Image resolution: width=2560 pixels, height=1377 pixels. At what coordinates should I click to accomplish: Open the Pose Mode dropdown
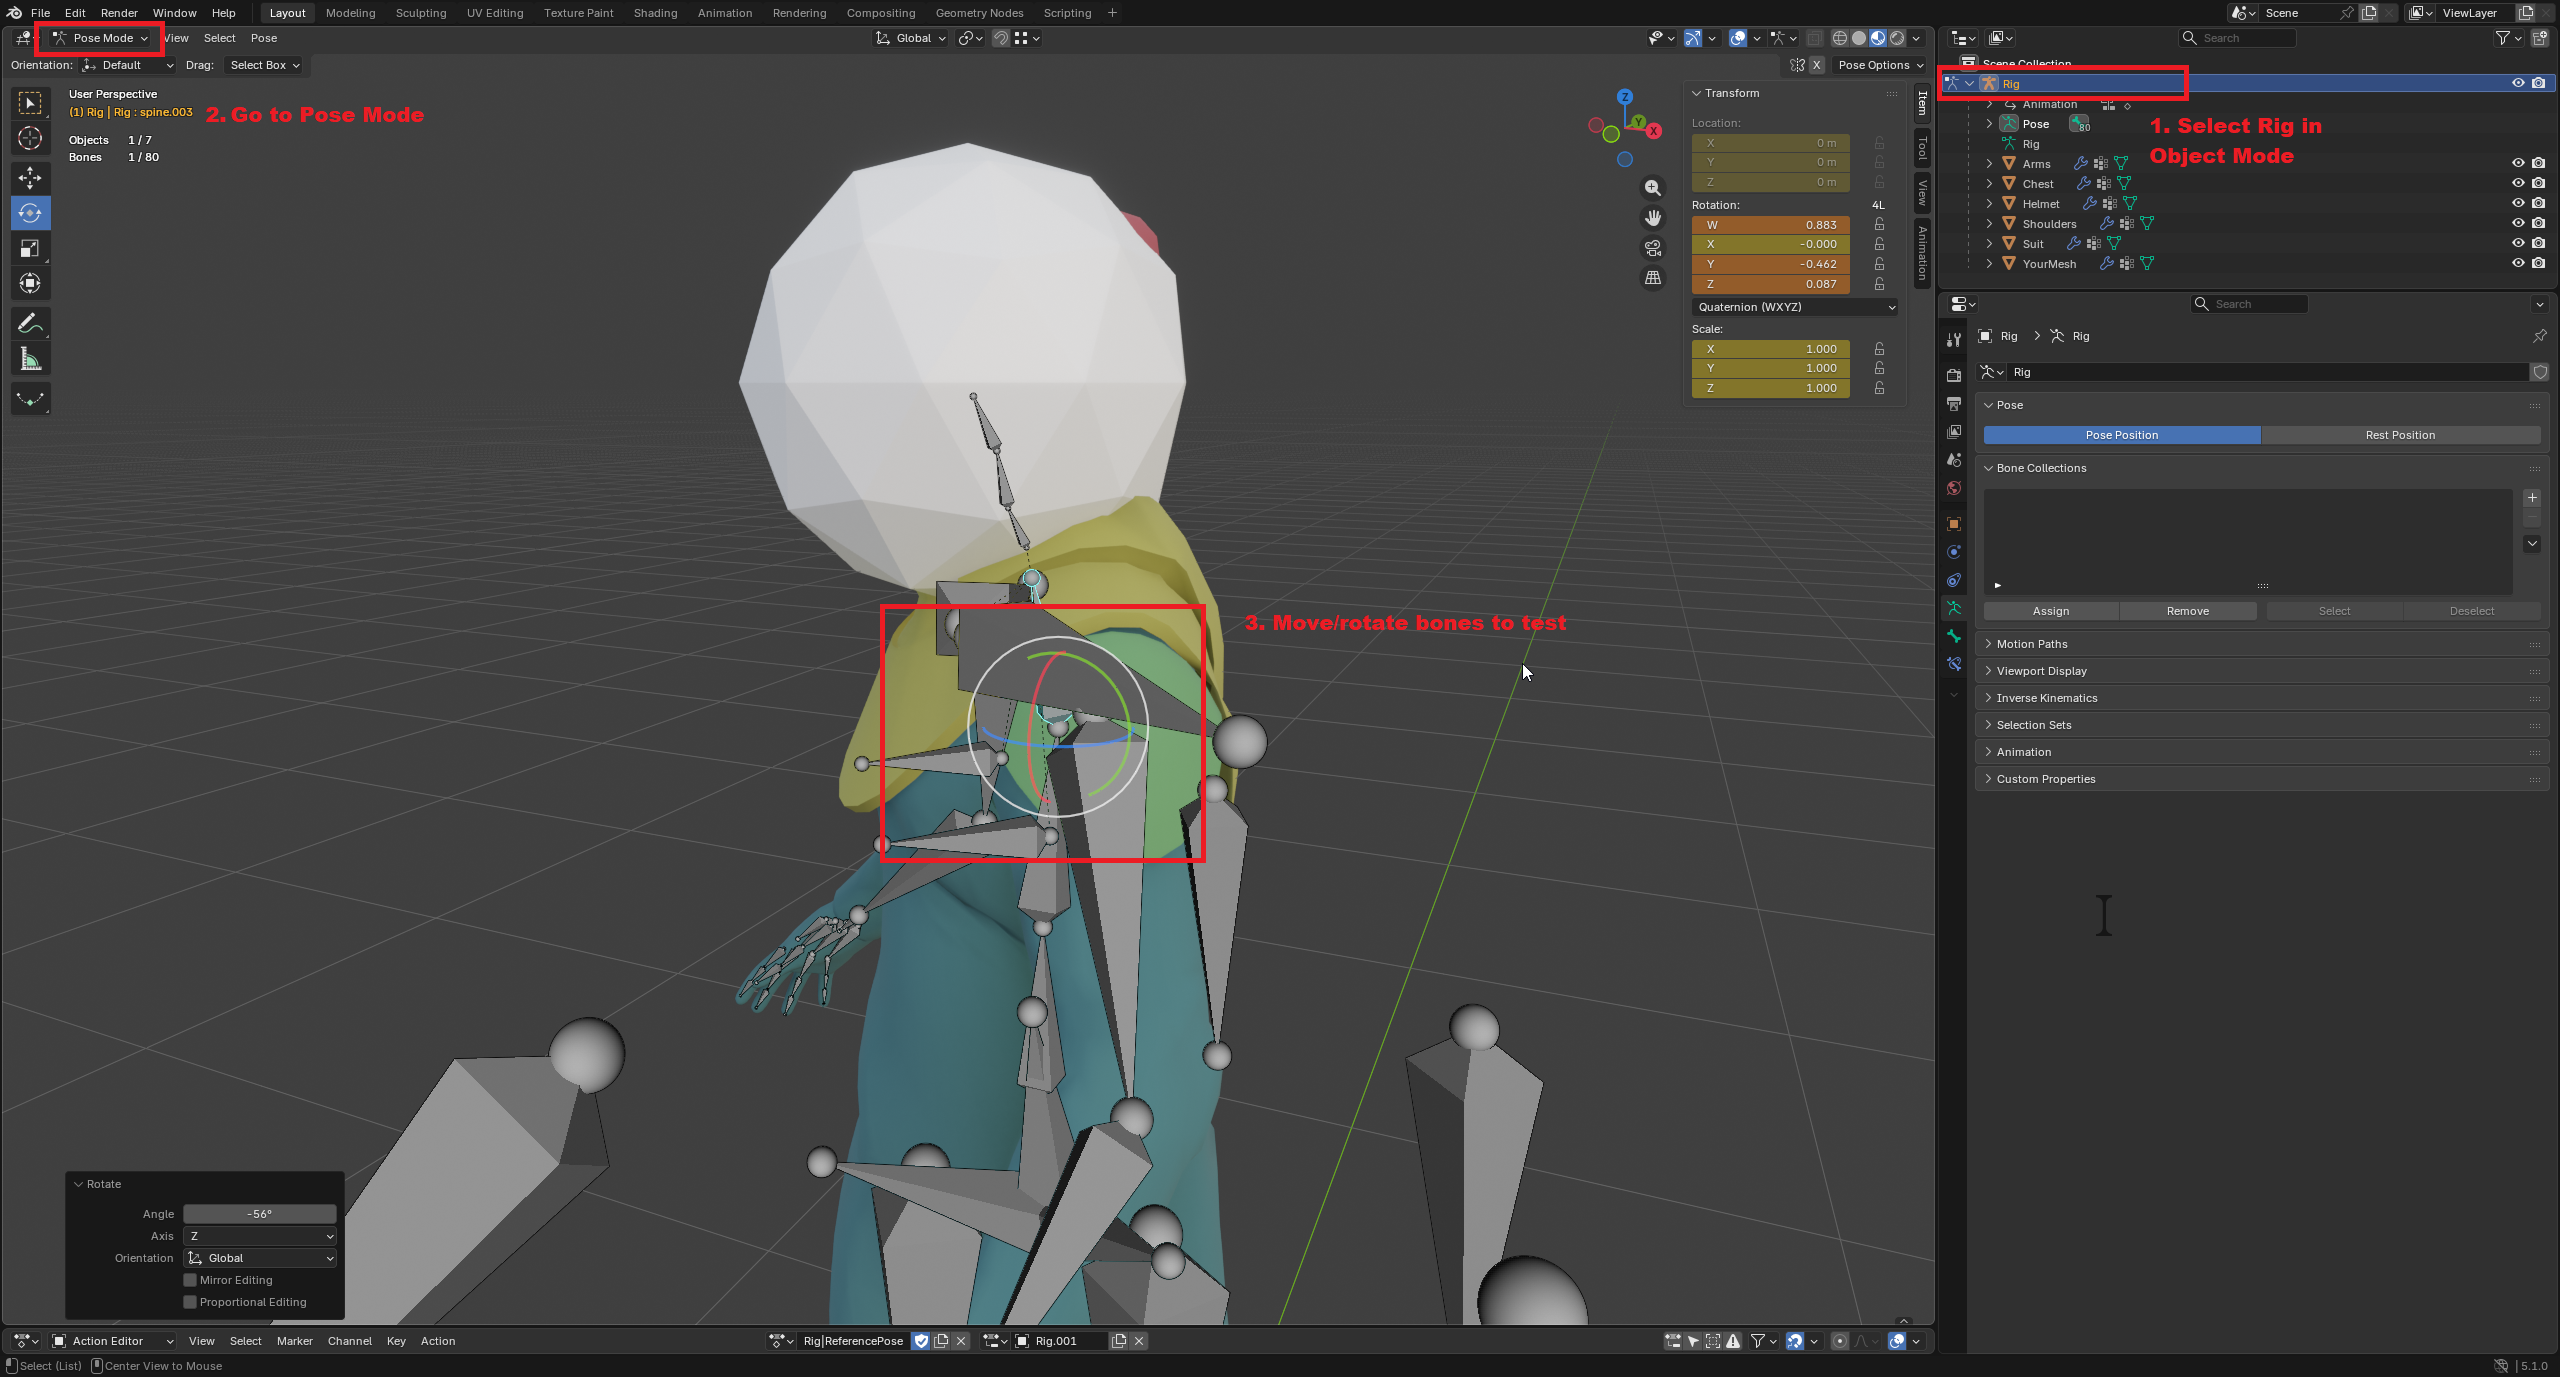(101, 38)
